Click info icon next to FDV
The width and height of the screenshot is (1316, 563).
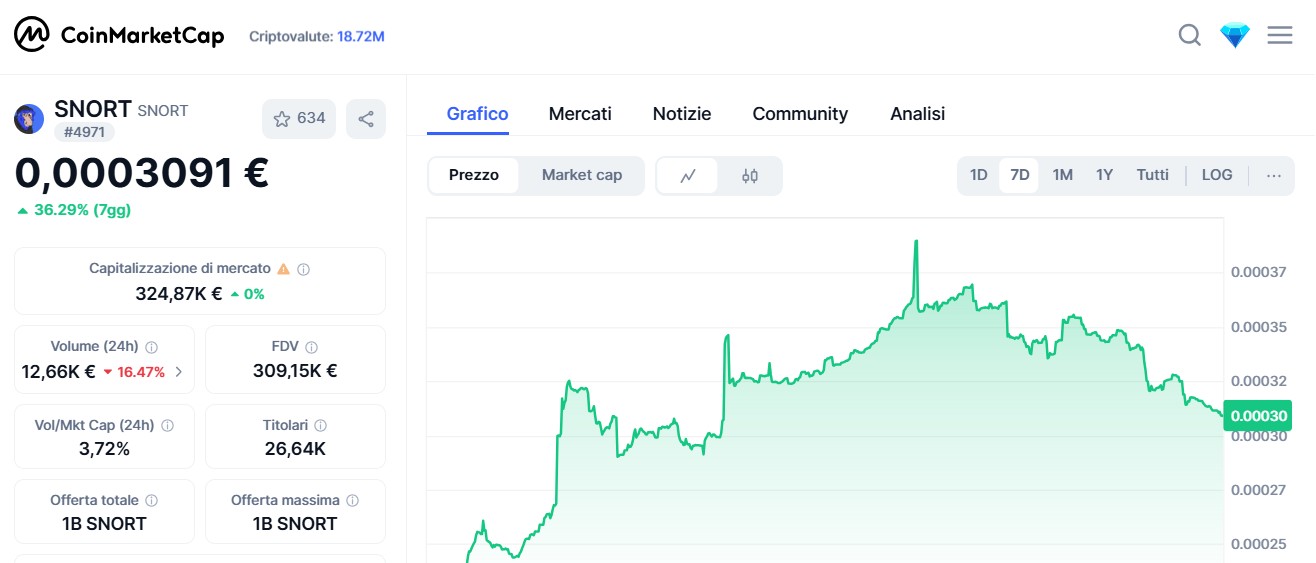coord(311,347)
